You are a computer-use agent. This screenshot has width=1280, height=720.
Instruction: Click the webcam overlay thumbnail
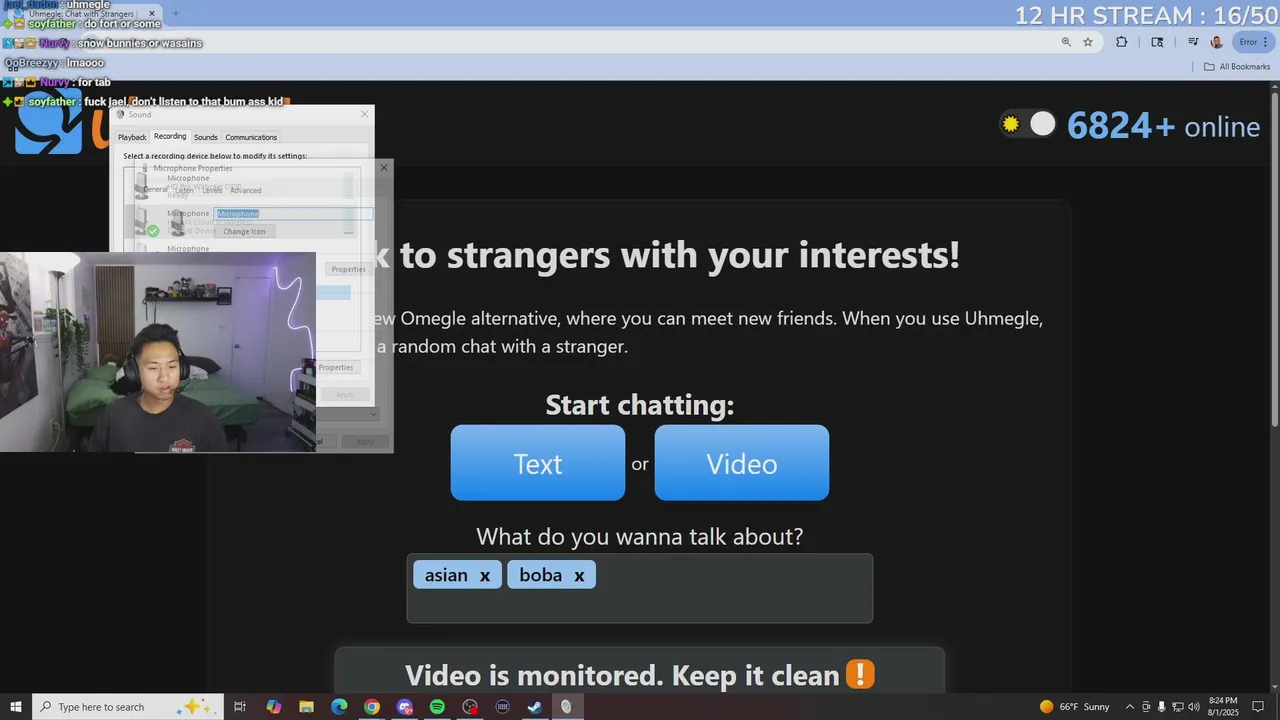click(x=158, y=352)
